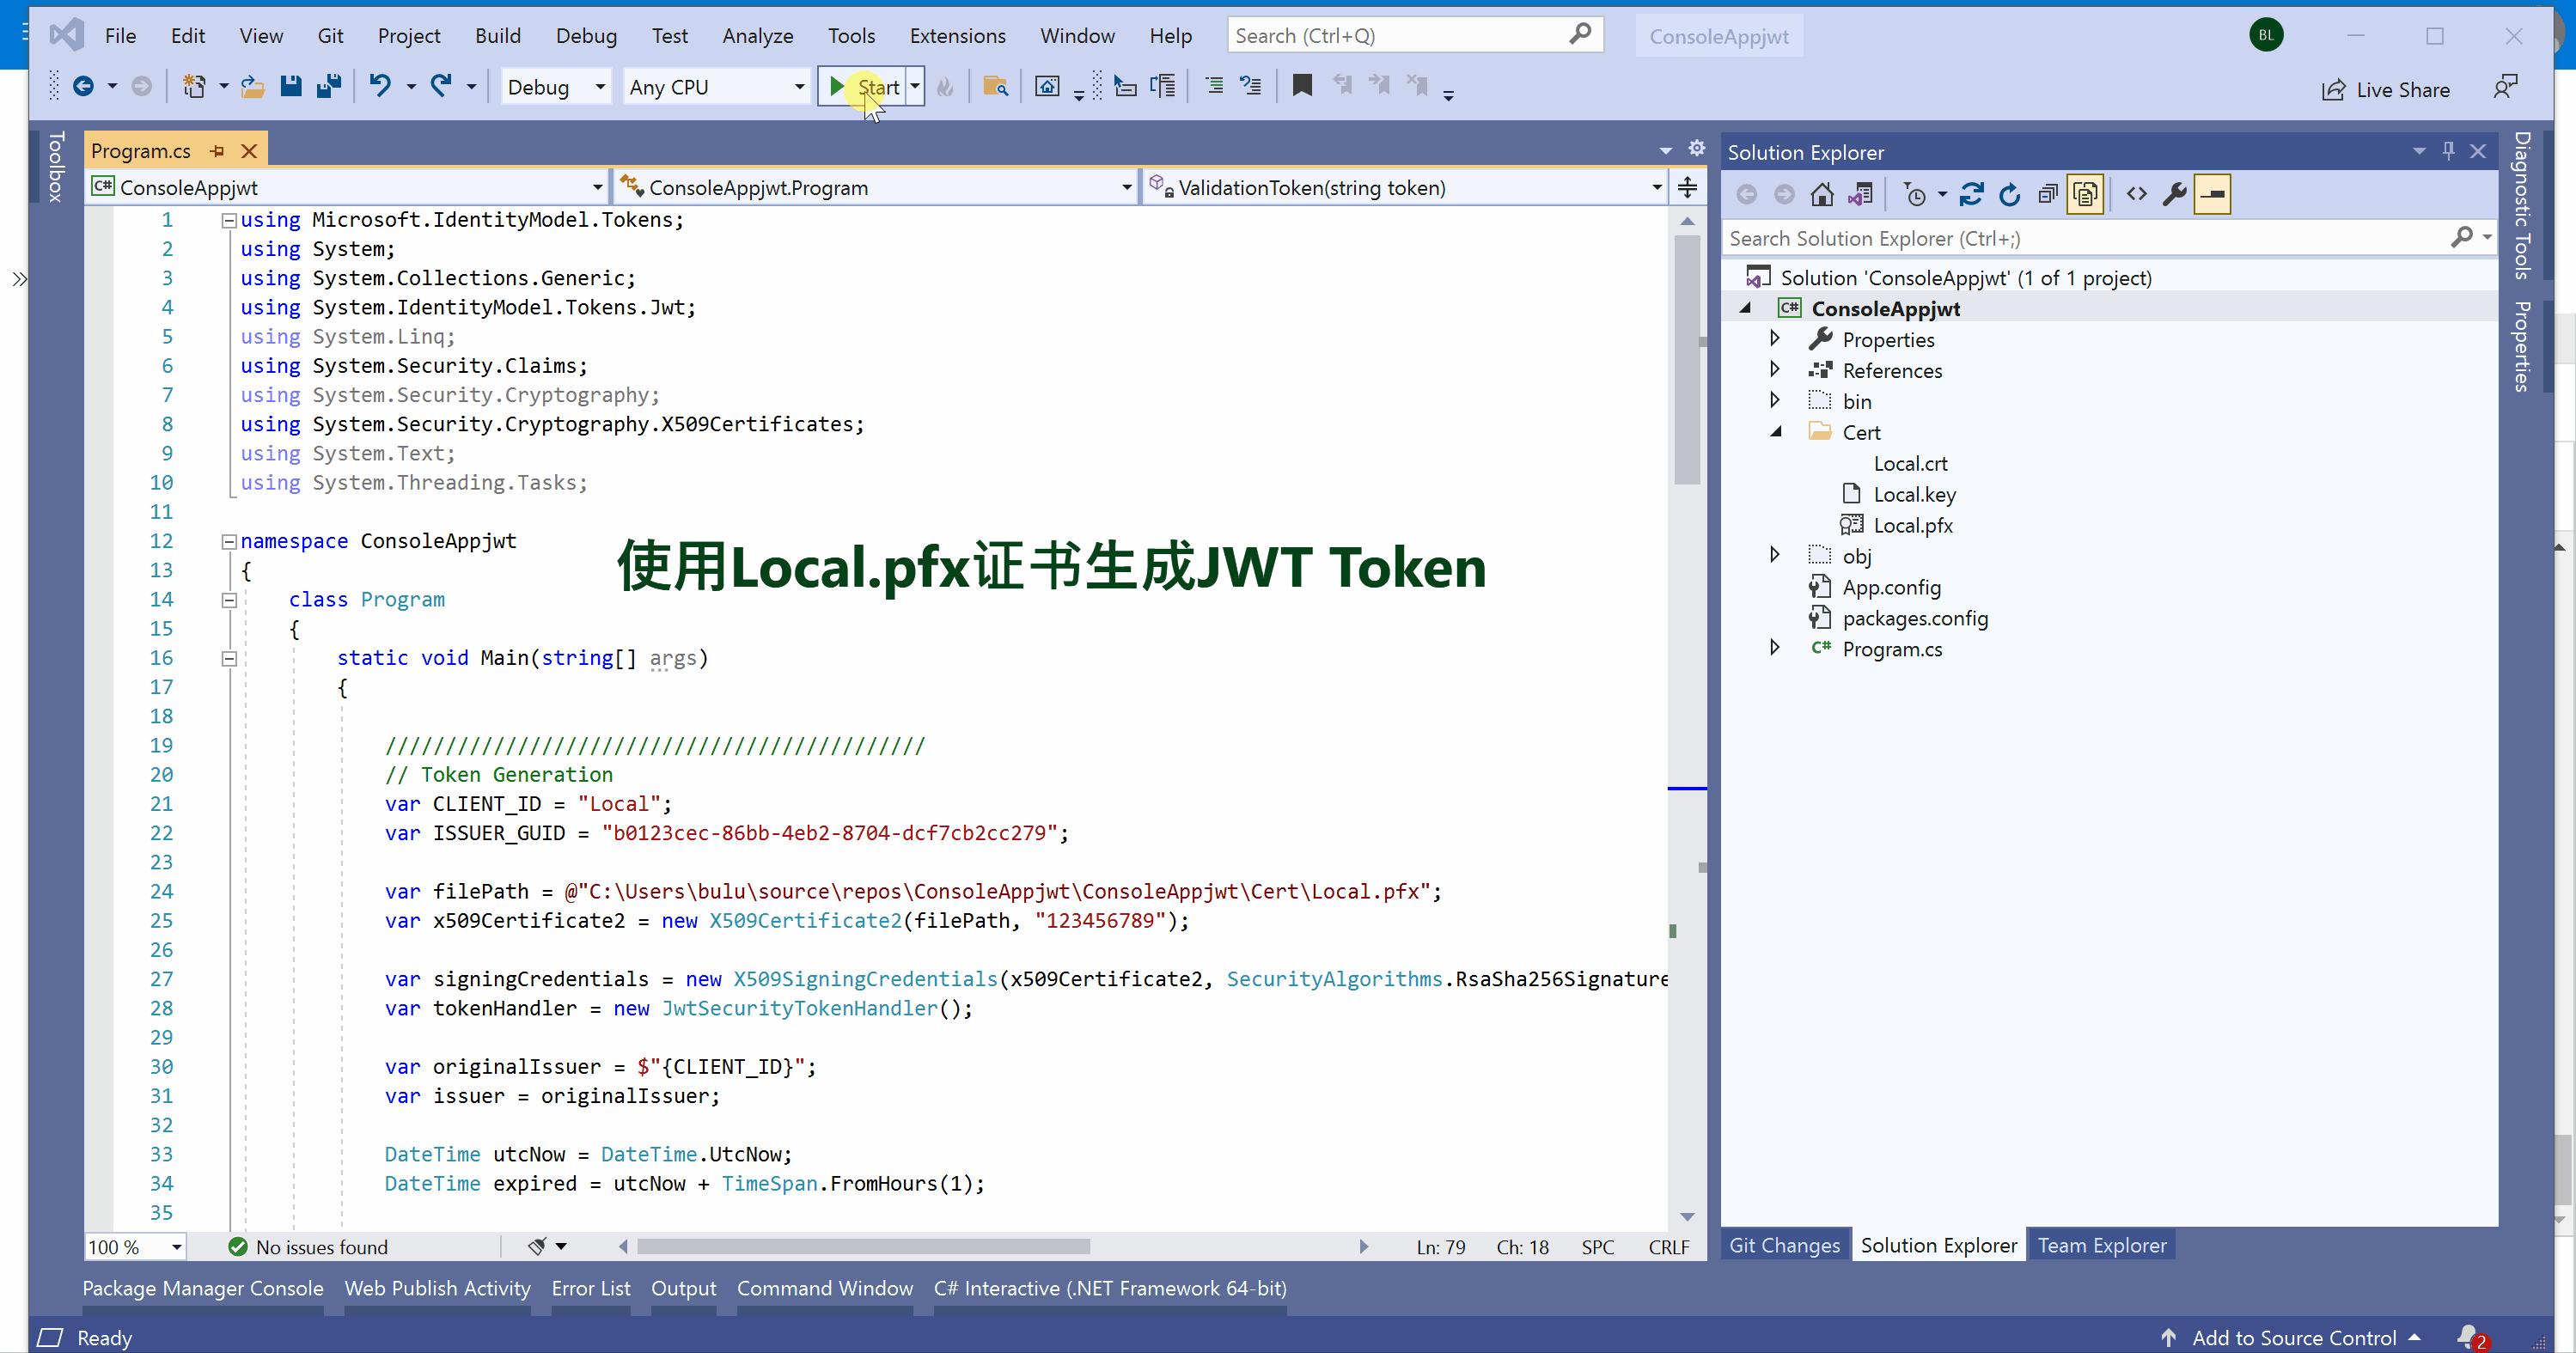
Task: Expand the Properties node in Solution Explorer
Action: point(1775,339)
